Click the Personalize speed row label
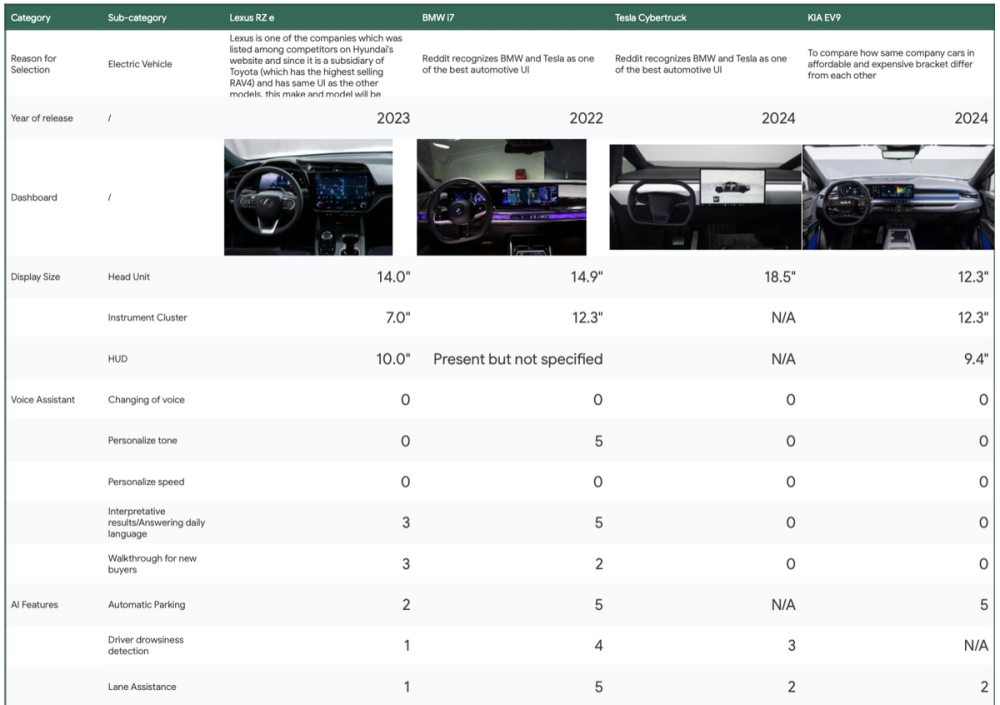The image size is (1000, 705). click(146, 482)
